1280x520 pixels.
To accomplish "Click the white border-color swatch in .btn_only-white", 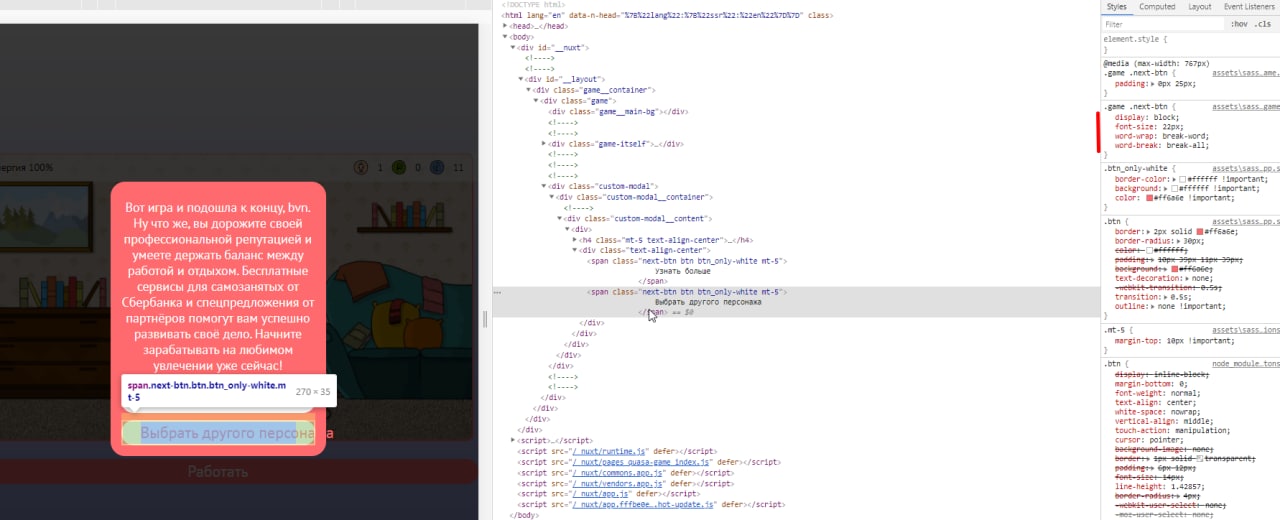I will coord(1184,180).
